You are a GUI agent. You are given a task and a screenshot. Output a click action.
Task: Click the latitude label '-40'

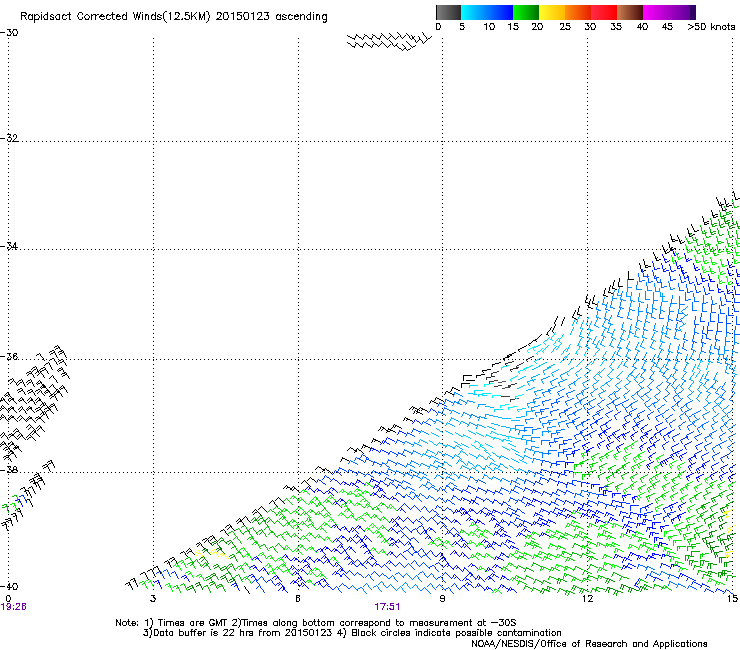9,586
